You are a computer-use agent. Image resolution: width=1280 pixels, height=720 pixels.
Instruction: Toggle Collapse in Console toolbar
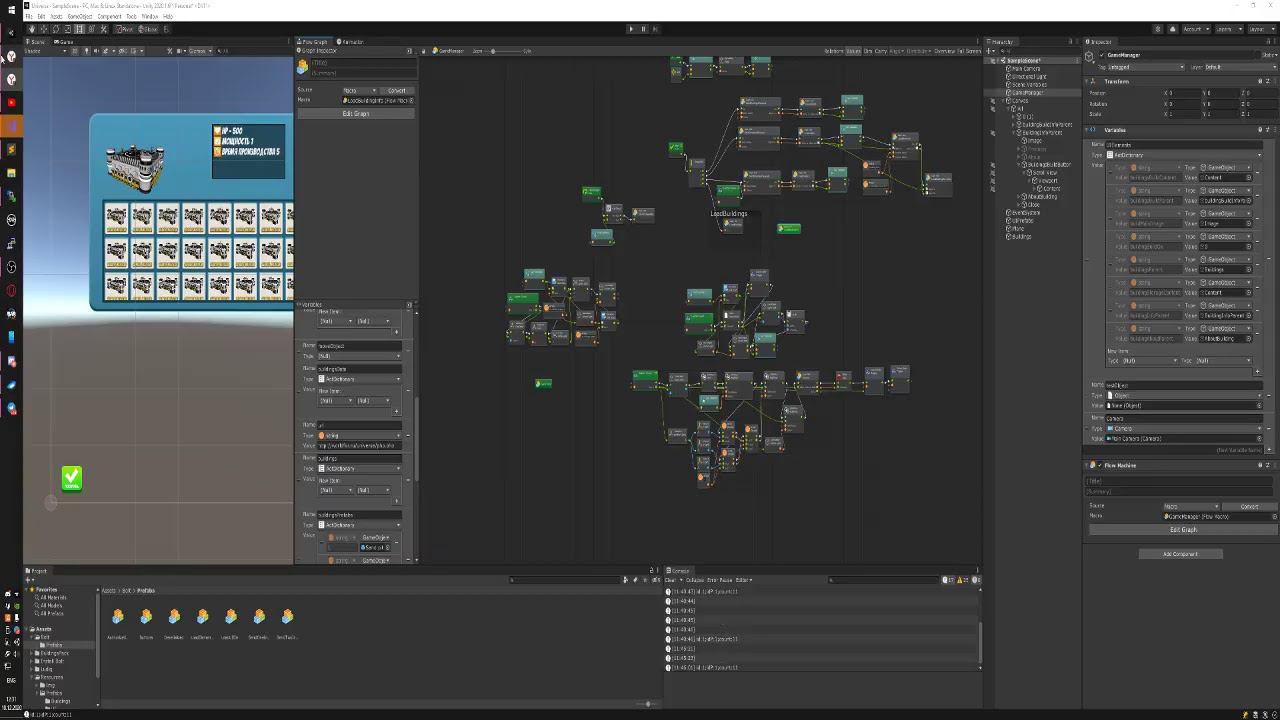pyautogui.click(x=695, y=580)
